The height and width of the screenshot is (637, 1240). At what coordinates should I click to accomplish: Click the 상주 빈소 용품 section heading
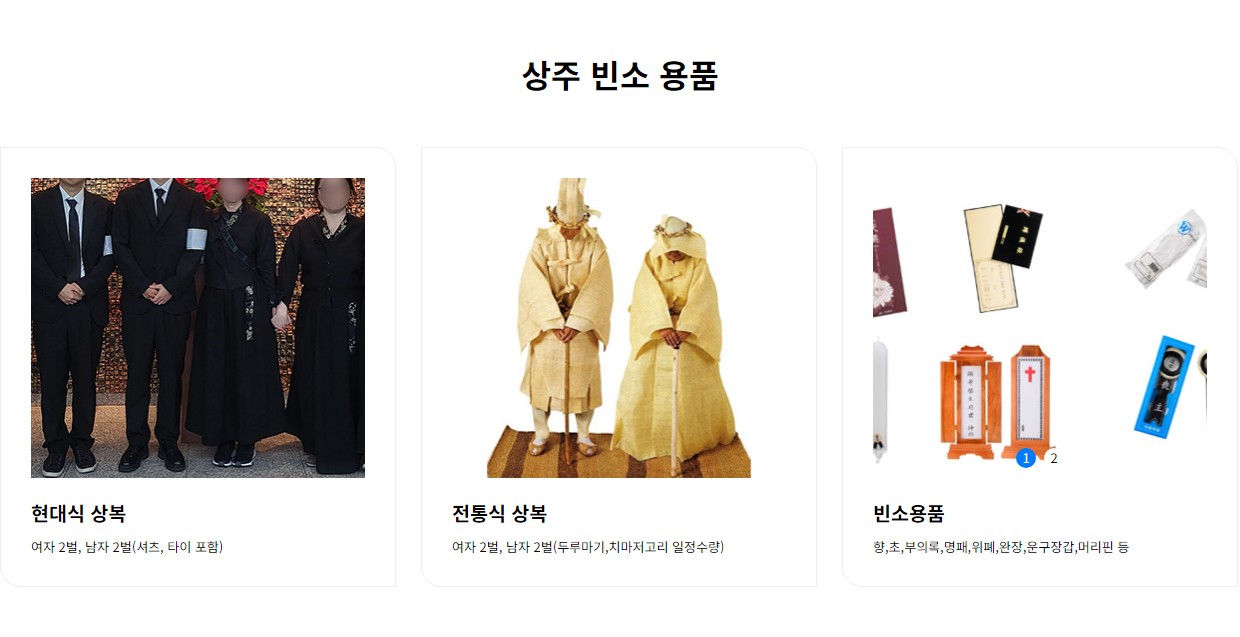(x=620, y=76)
